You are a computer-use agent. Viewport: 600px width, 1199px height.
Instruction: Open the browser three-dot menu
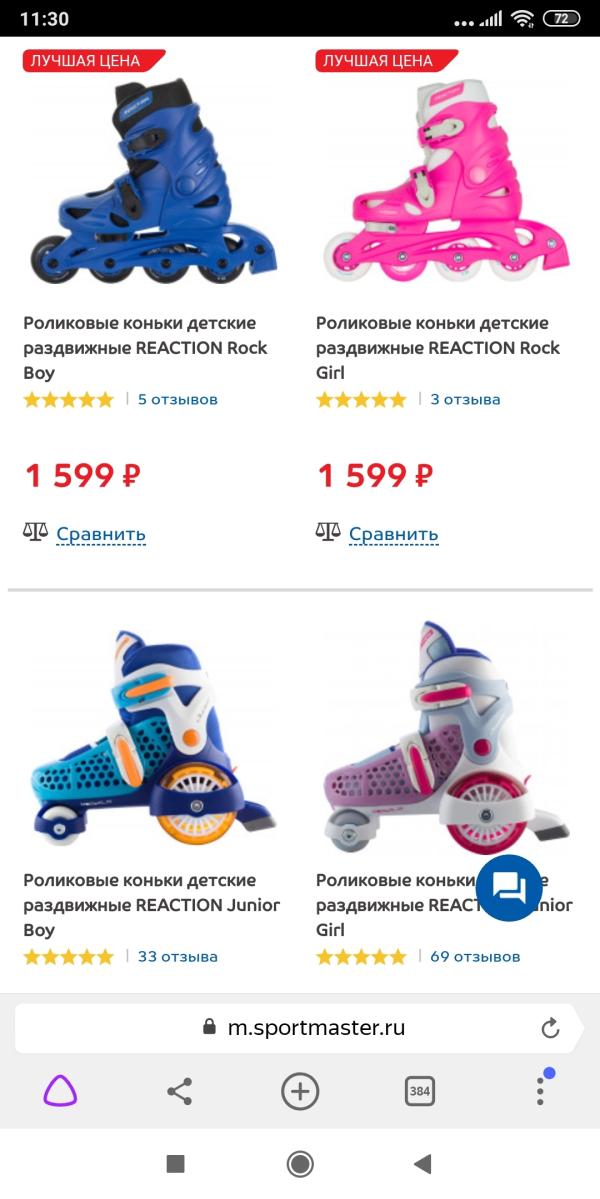click(540, 1091)
